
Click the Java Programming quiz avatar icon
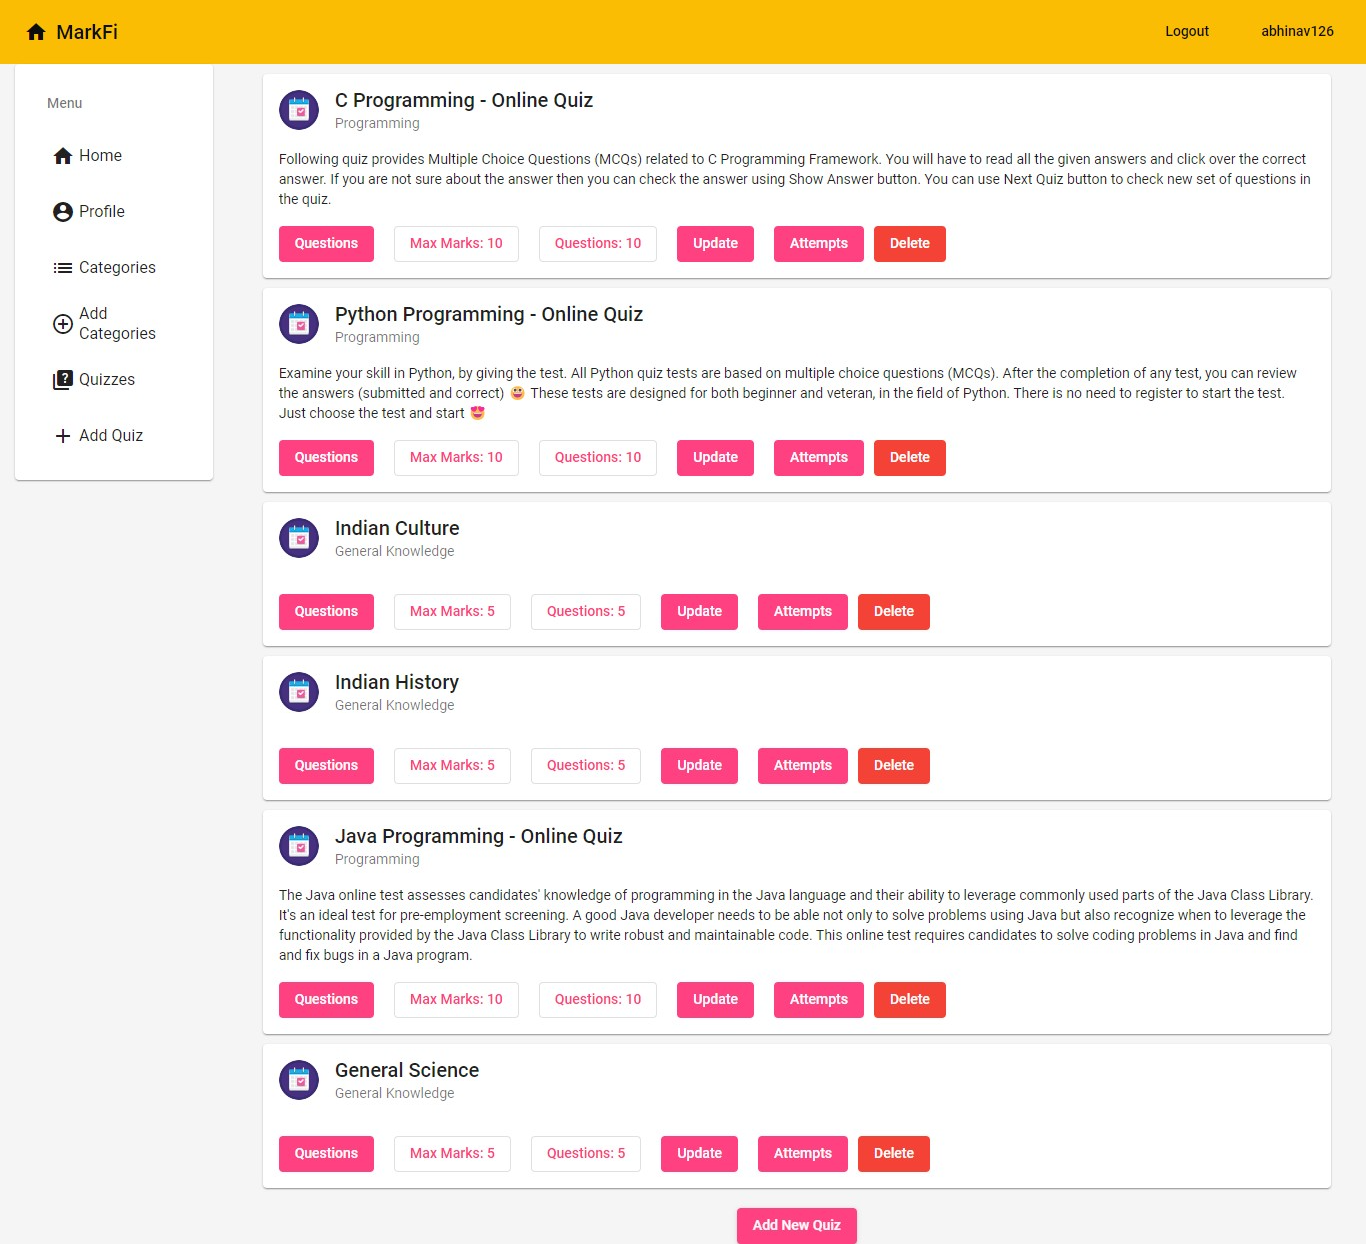[x=299, y=846]
